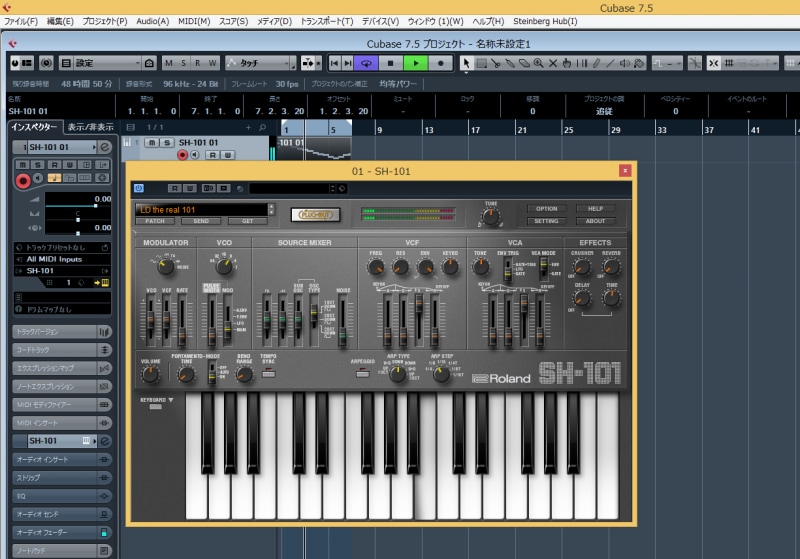
Task: Expand the コードトラック inspector section
Action: tap(62, 350)
